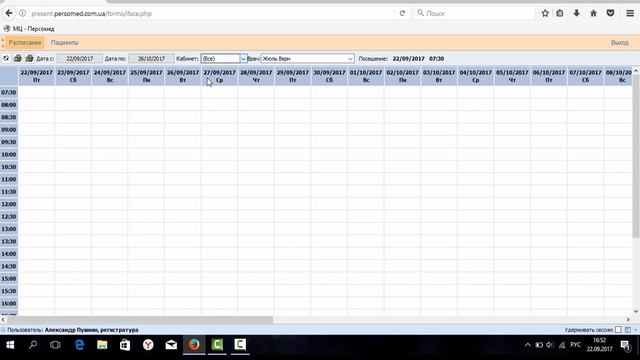
Task: Click the 14:30 time row label
Action: 9,266
